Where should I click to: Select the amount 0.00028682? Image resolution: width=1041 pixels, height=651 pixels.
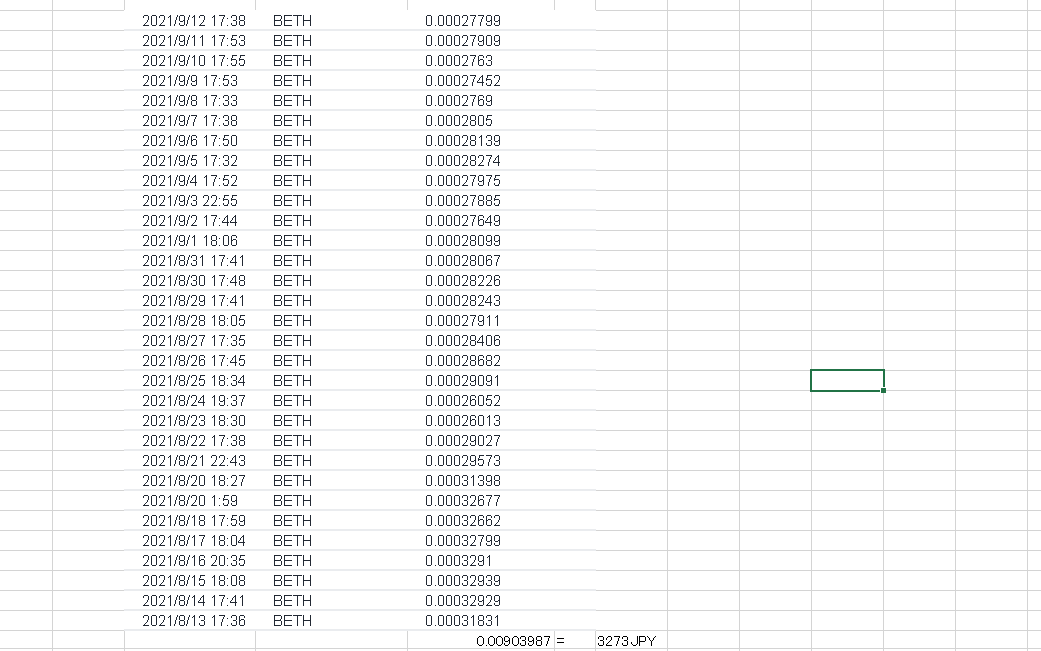pos(463,361)
